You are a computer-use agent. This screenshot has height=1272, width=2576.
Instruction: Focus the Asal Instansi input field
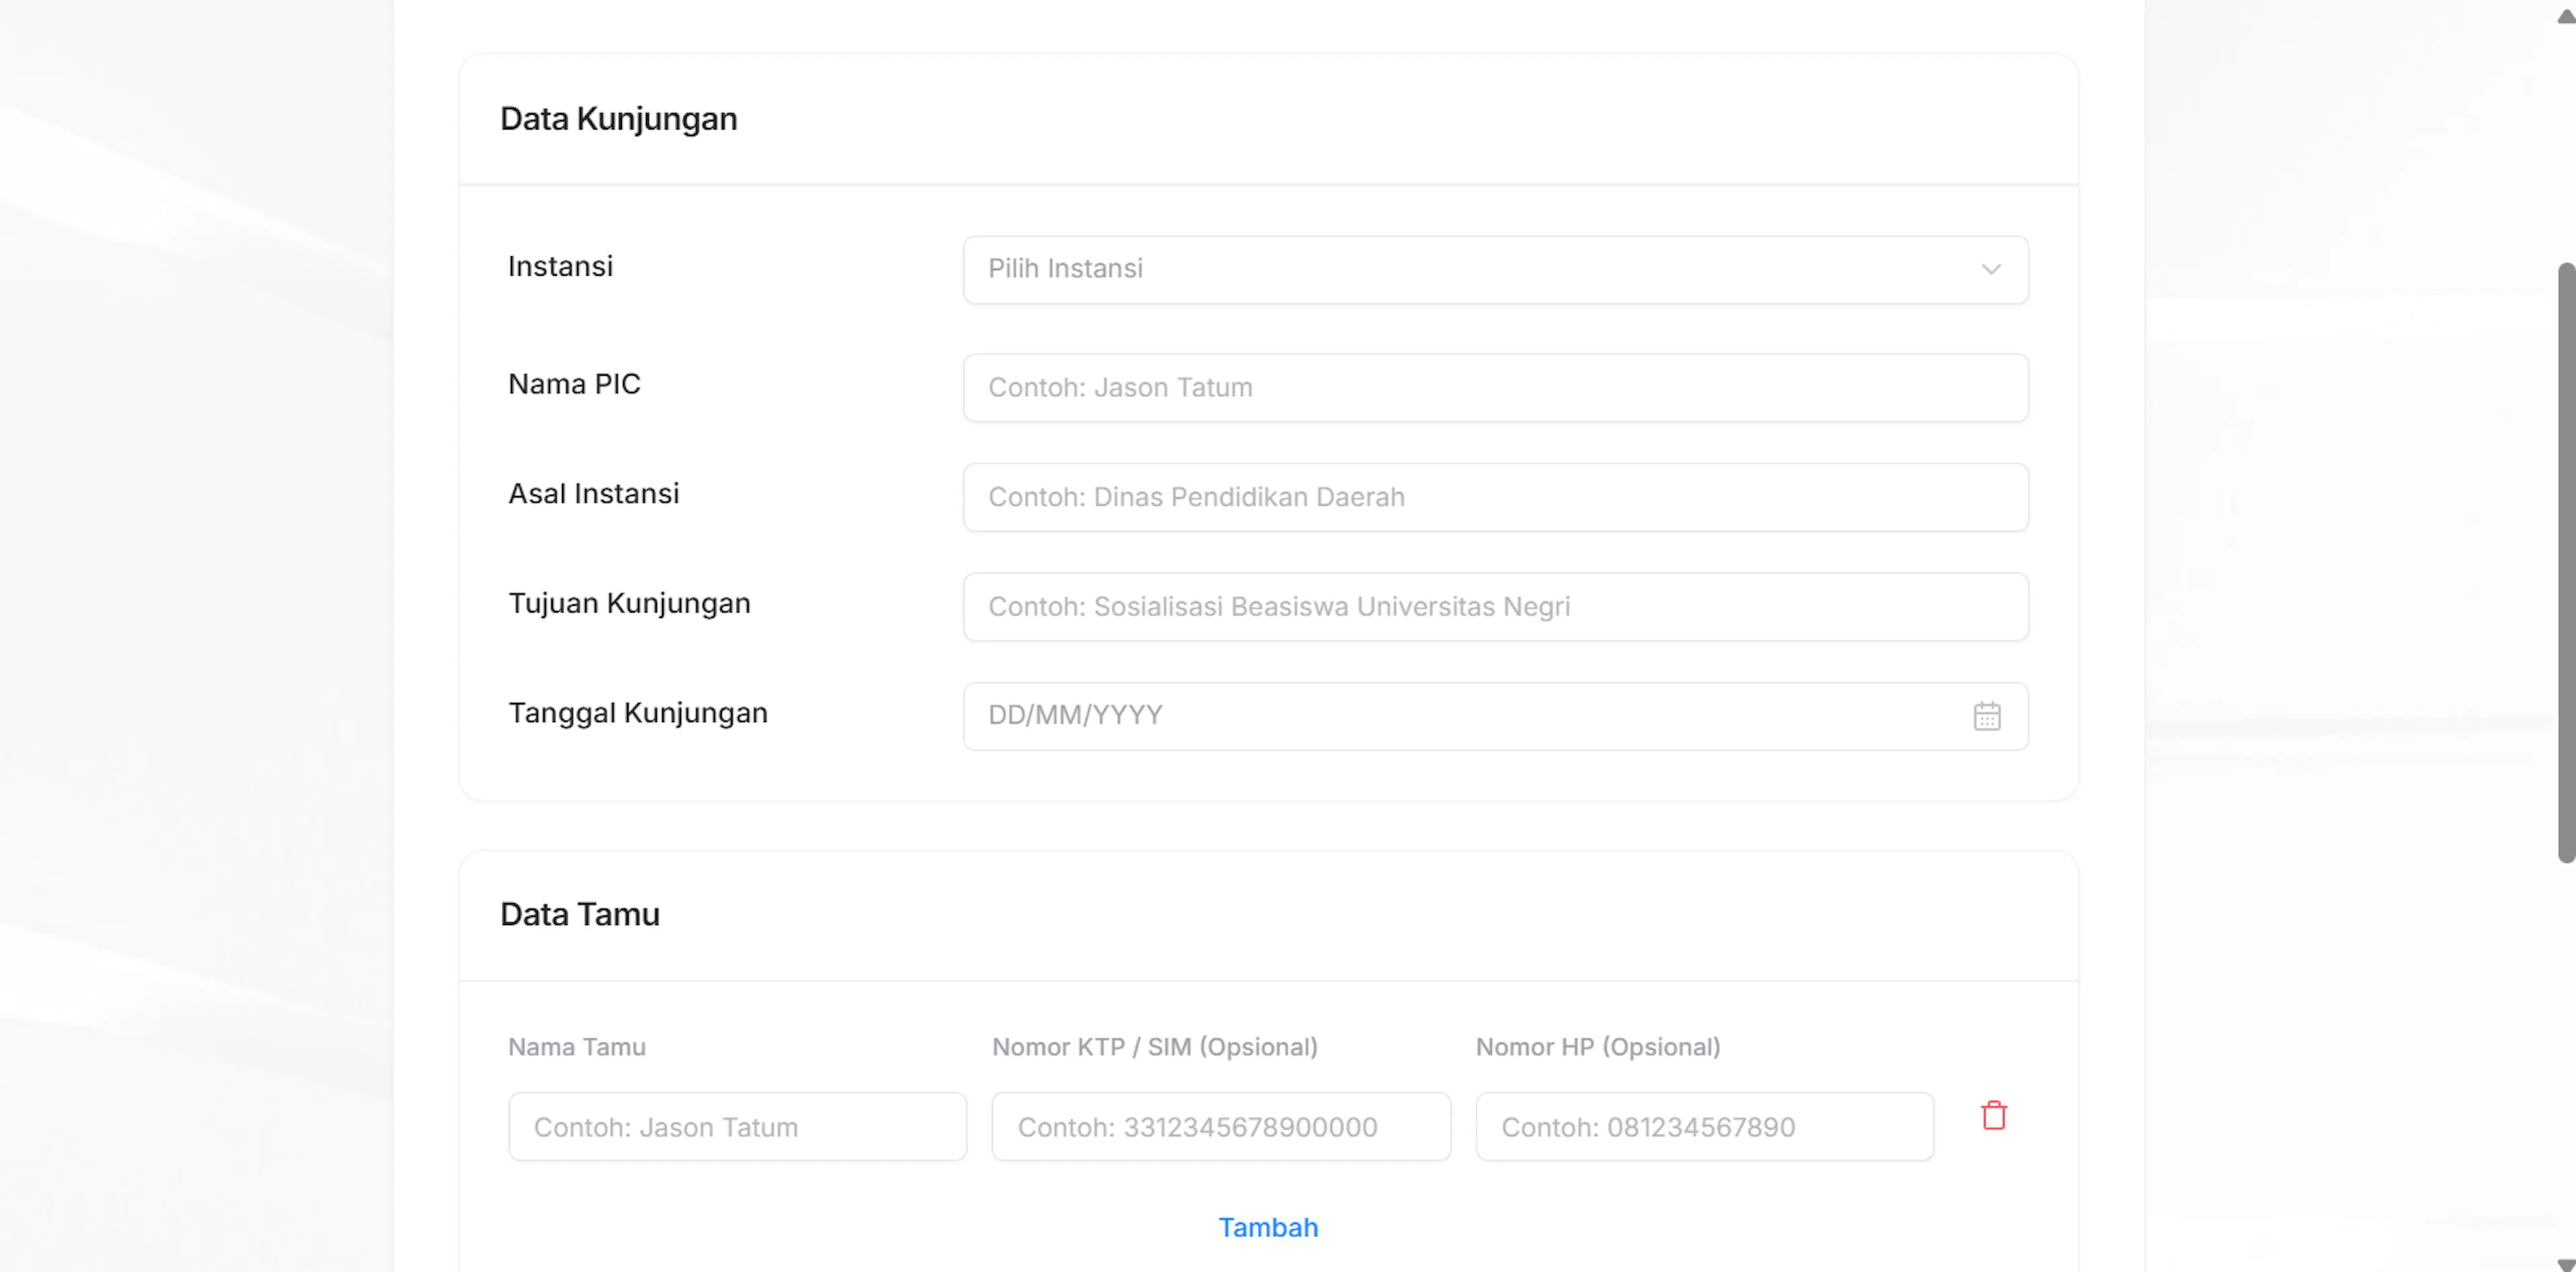click(1495, 497)
